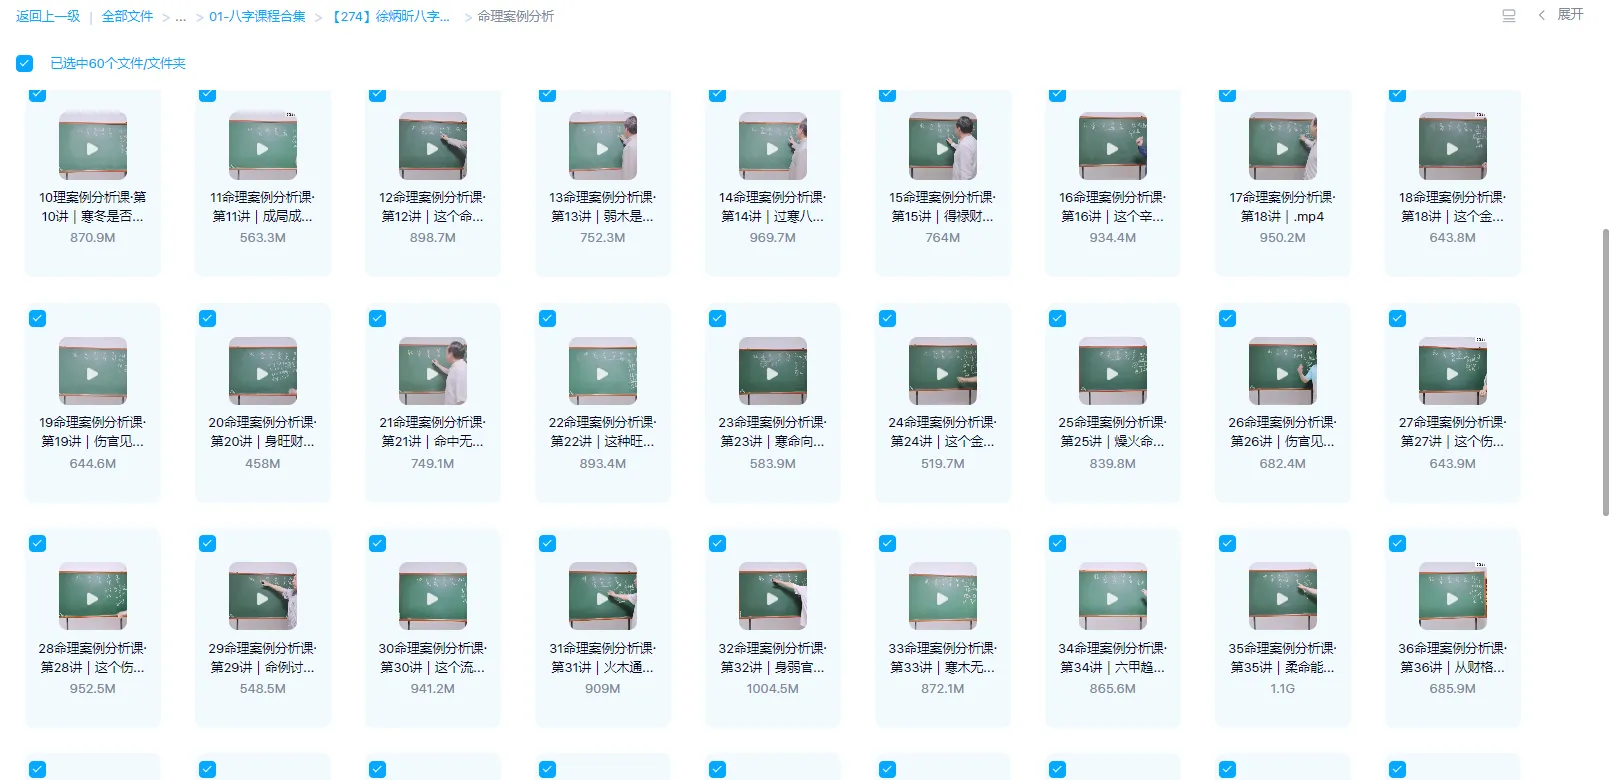Screen dimensions: 1612x780
Task: Play the 24命理案例分析课 第24讲 video
Action: click(942, 373)
